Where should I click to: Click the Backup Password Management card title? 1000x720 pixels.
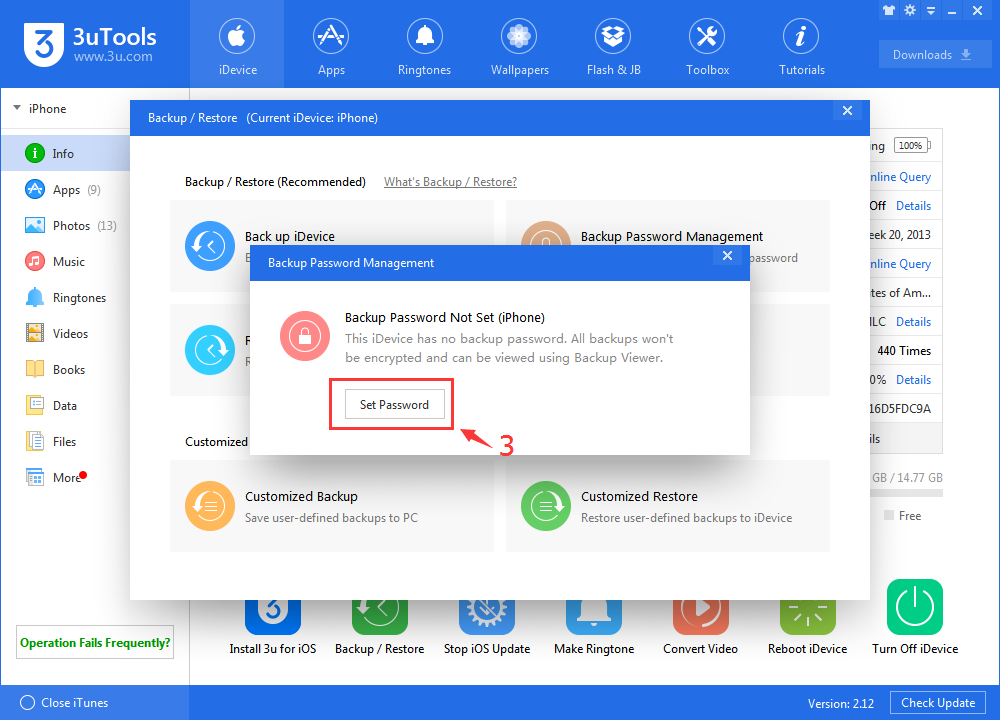click(672, 237)
